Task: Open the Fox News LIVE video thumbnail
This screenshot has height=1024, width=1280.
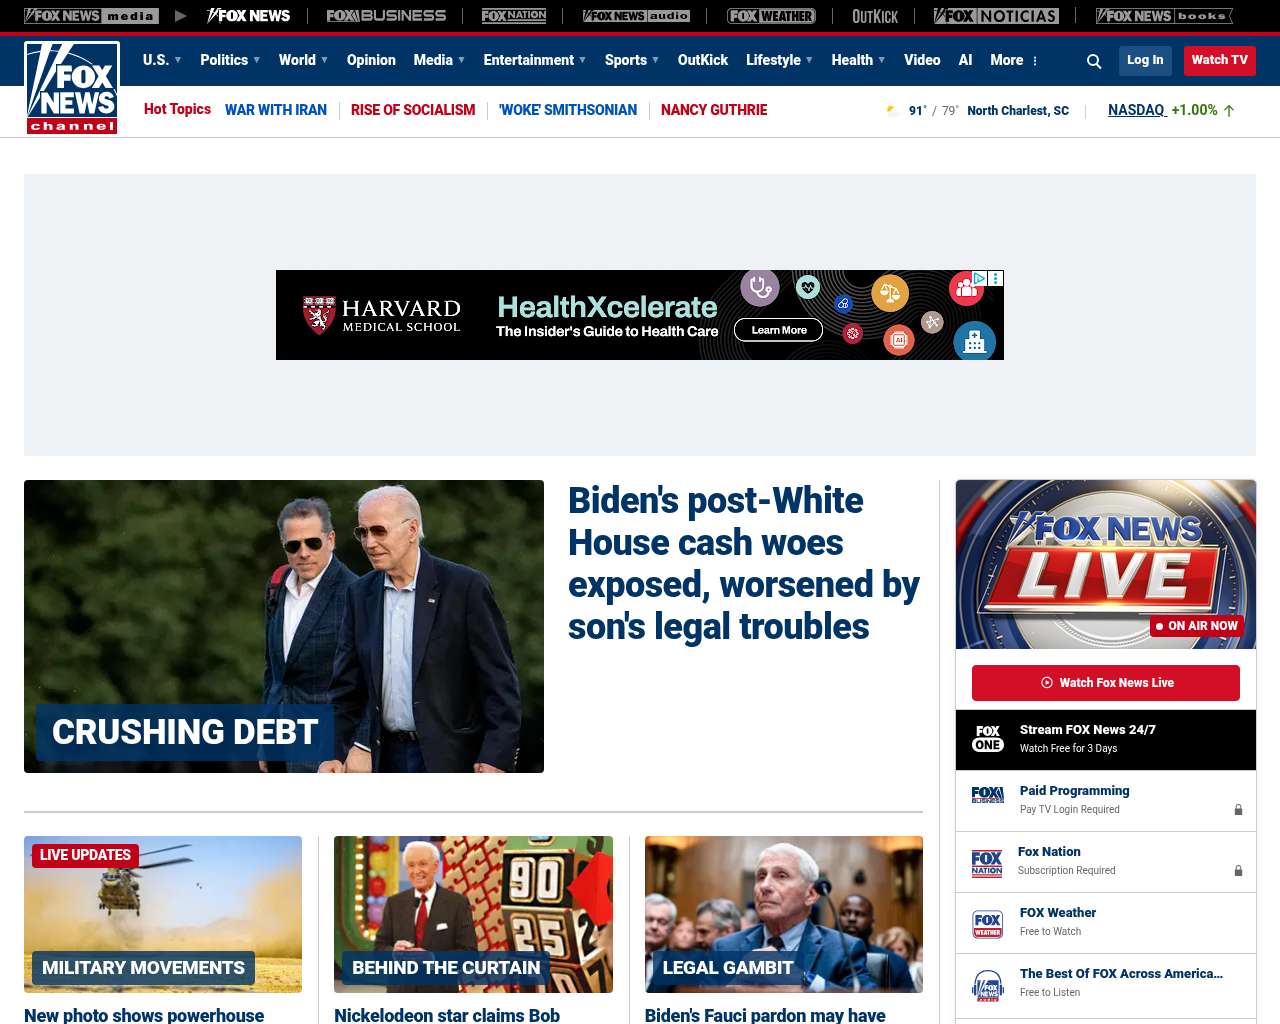Action: (1106, 564)
